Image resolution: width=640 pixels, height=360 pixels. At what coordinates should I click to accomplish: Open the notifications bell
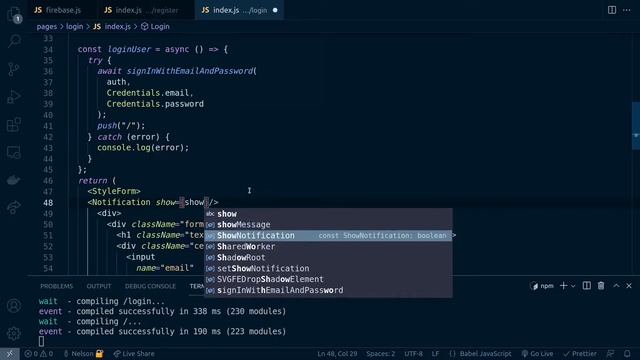tap(627, 353)
